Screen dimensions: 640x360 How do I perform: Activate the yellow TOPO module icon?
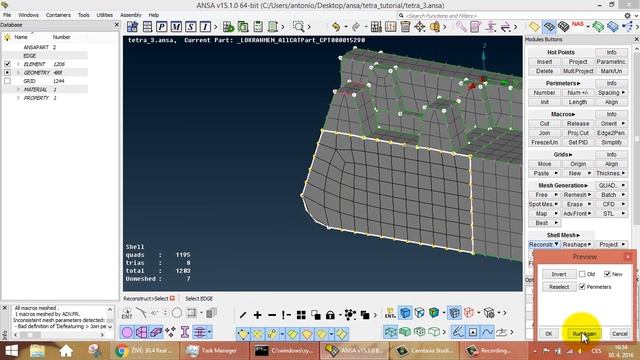pos(534,27)
